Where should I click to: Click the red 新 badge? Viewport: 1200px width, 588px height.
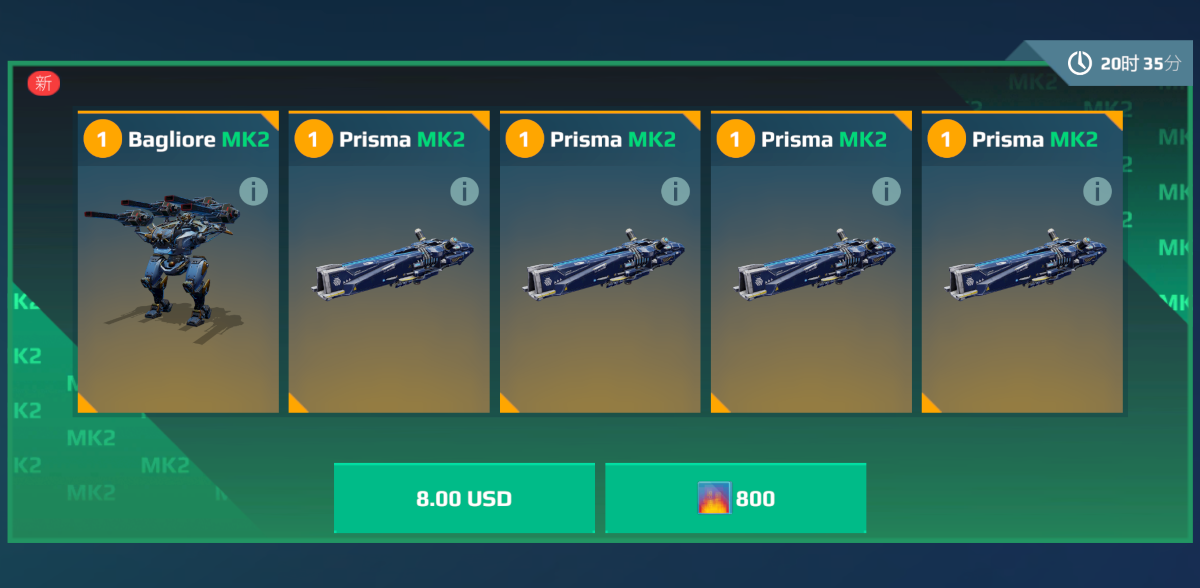(44, 84)
